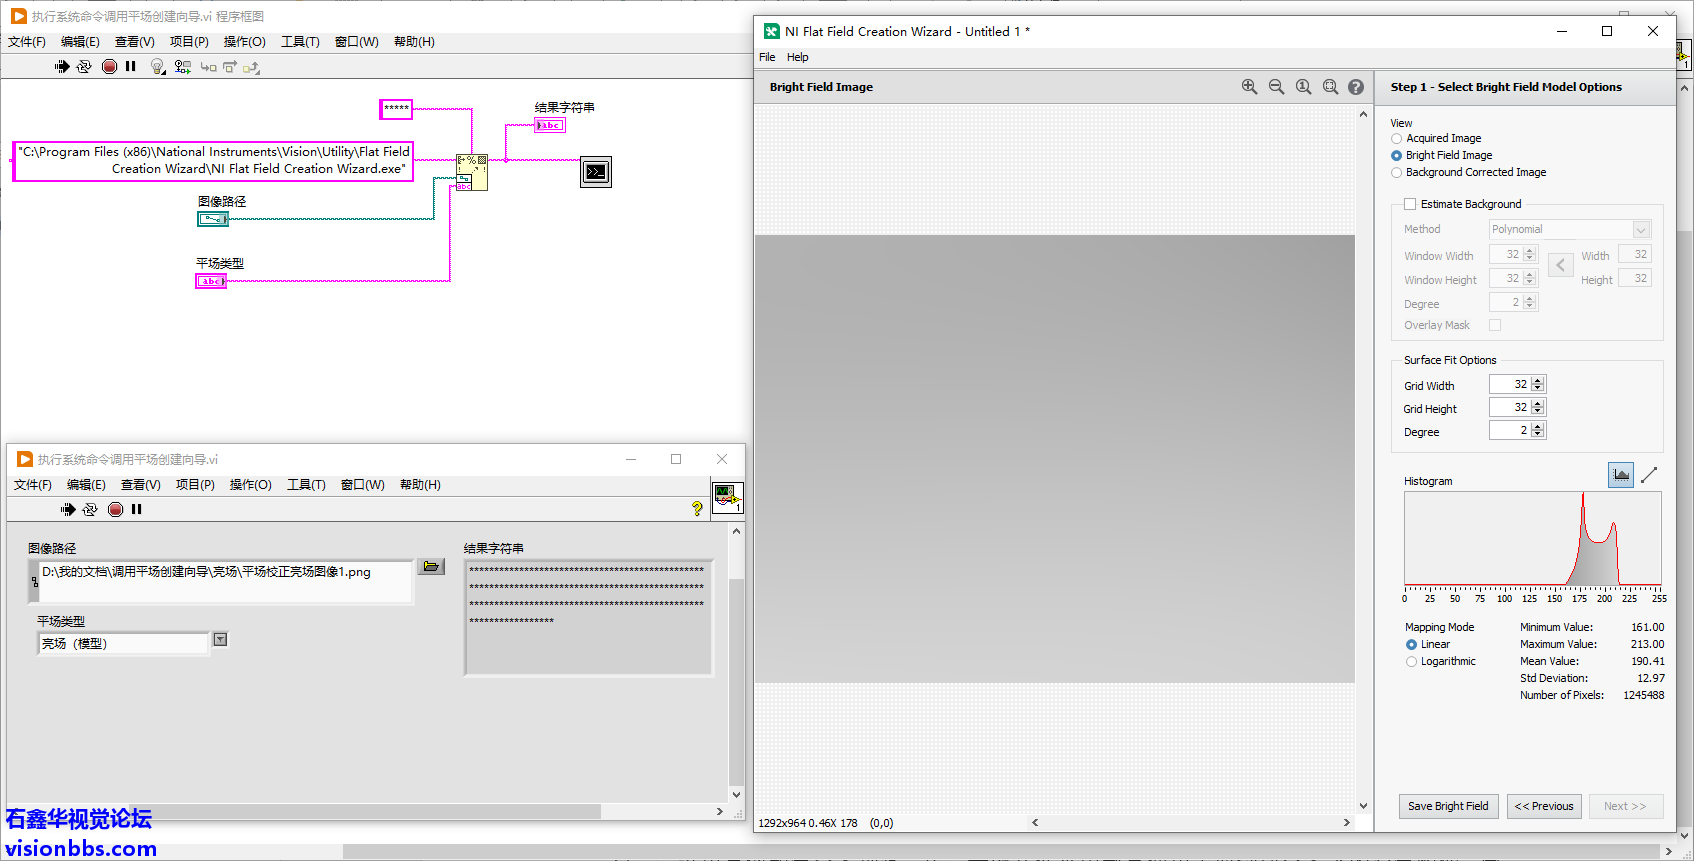The height and width of the screenshot is (861, 1694).
Task: Click the histogram graph area
Action: coord(1532,538)
